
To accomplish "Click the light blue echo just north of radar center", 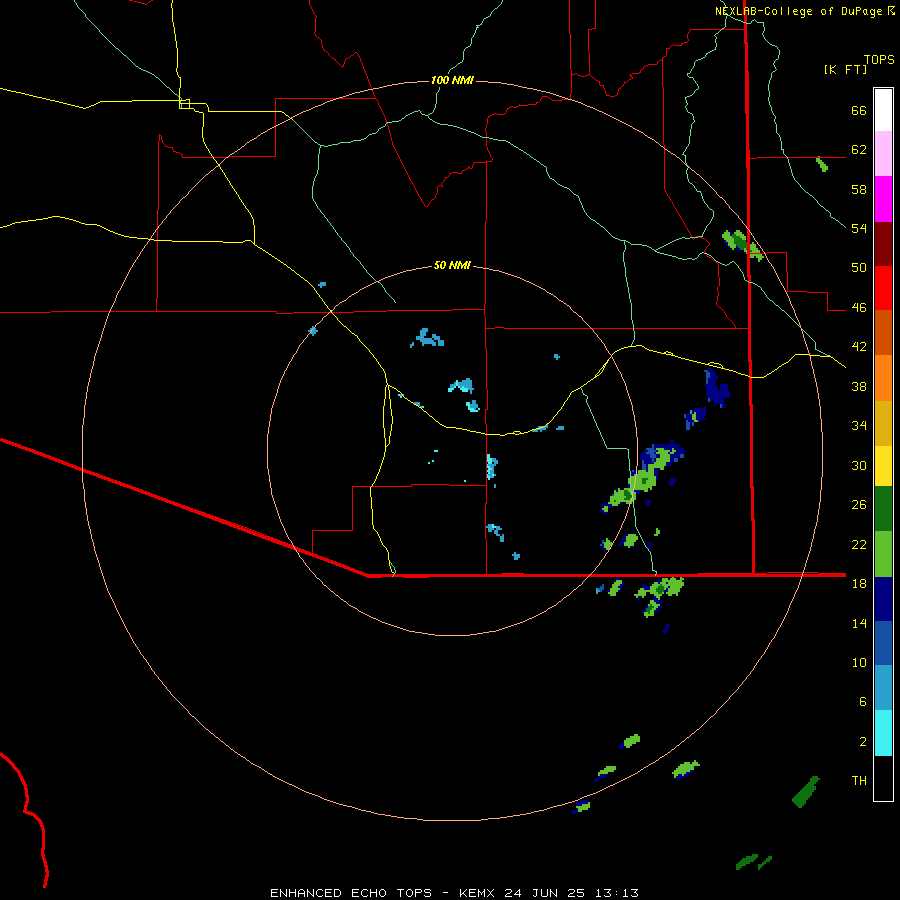I will (461, 385).
